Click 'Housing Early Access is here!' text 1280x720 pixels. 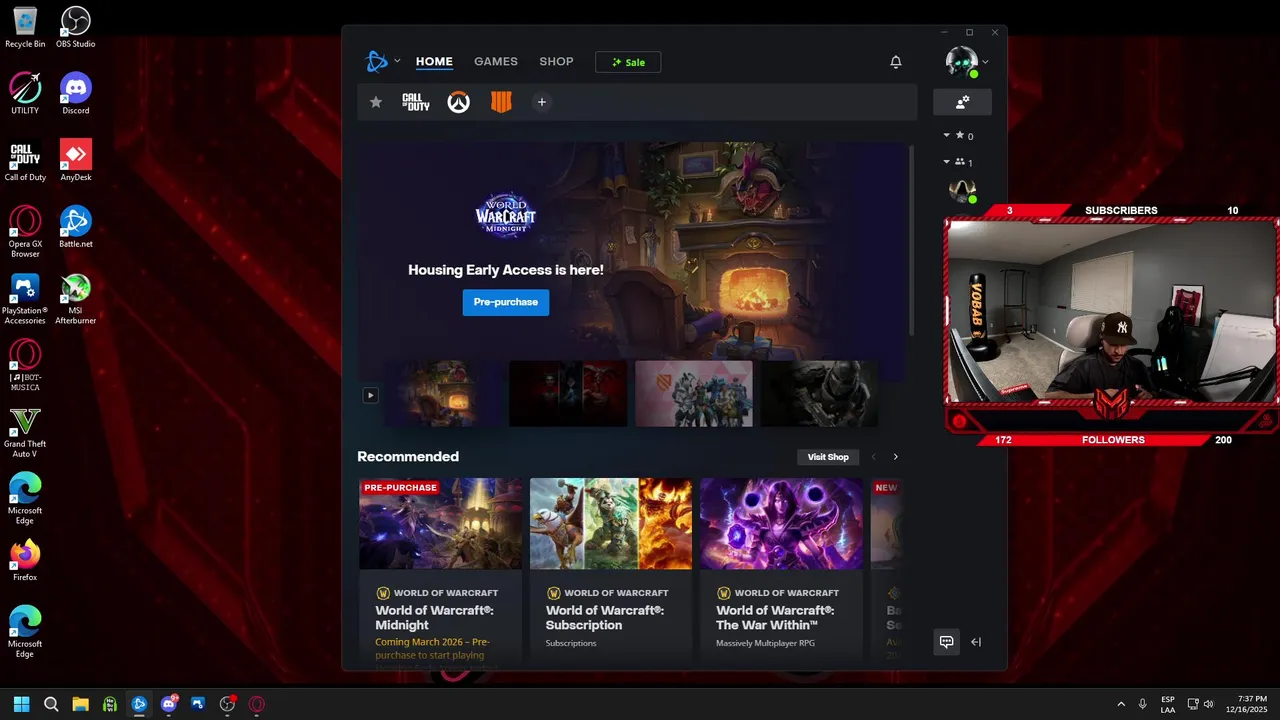506,270
